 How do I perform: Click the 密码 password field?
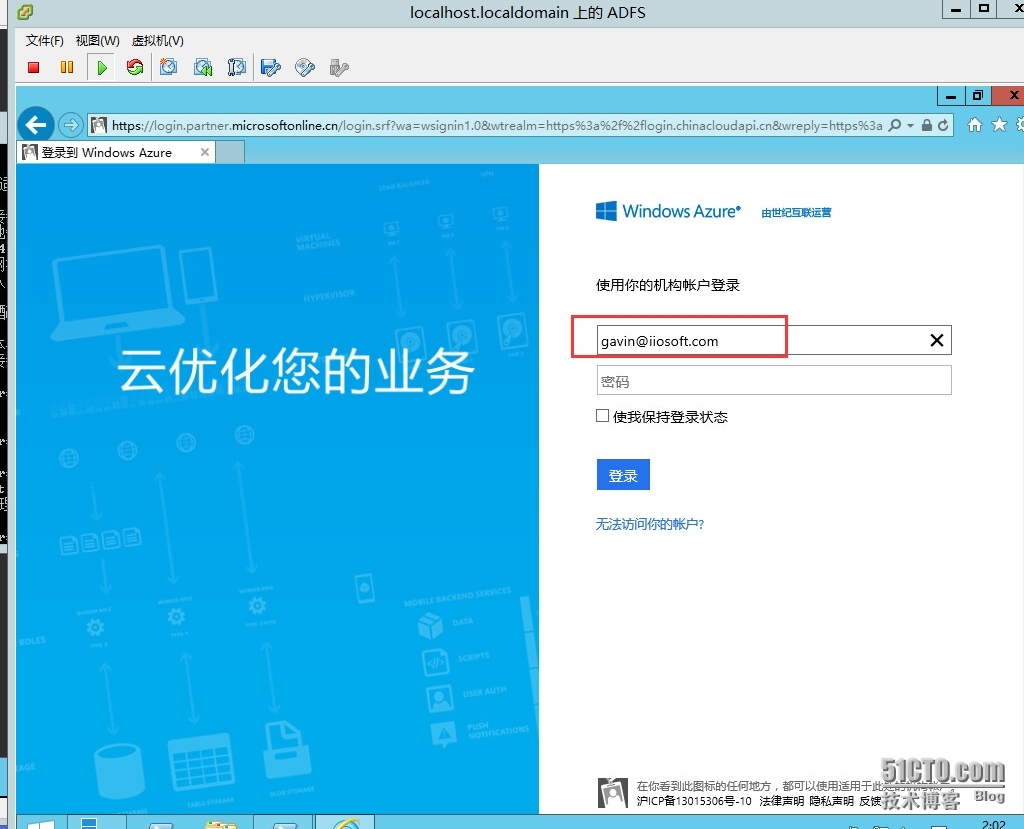click(x=774, y=381)
